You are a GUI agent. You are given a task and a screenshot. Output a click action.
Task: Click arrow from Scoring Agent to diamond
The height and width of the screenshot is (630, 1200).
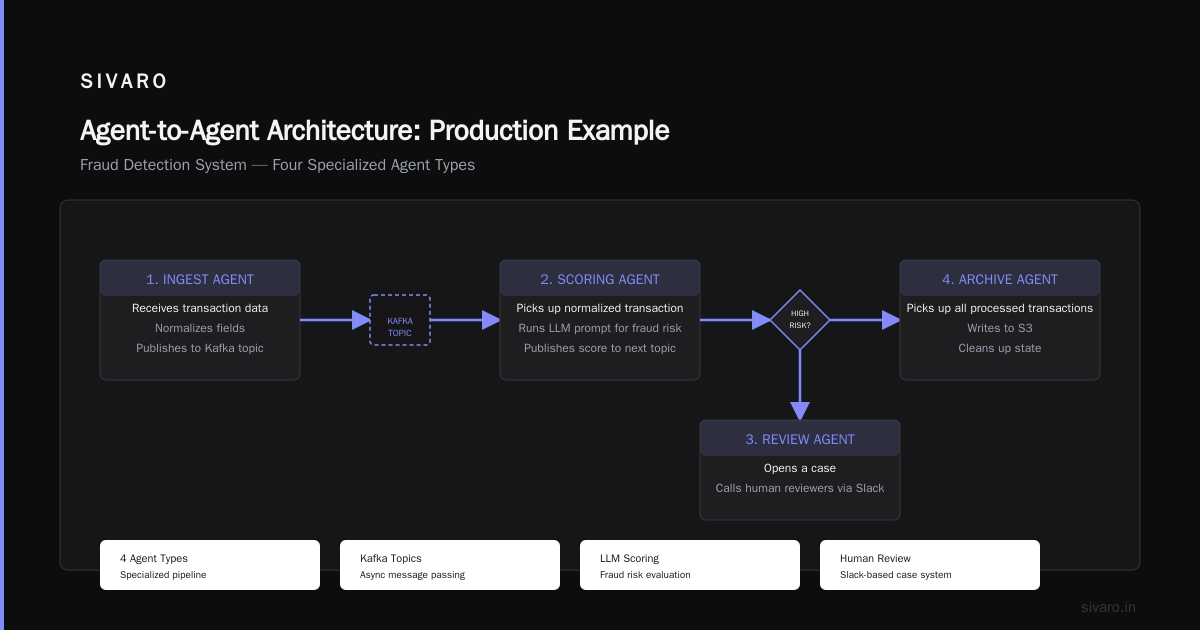[735, 320]
